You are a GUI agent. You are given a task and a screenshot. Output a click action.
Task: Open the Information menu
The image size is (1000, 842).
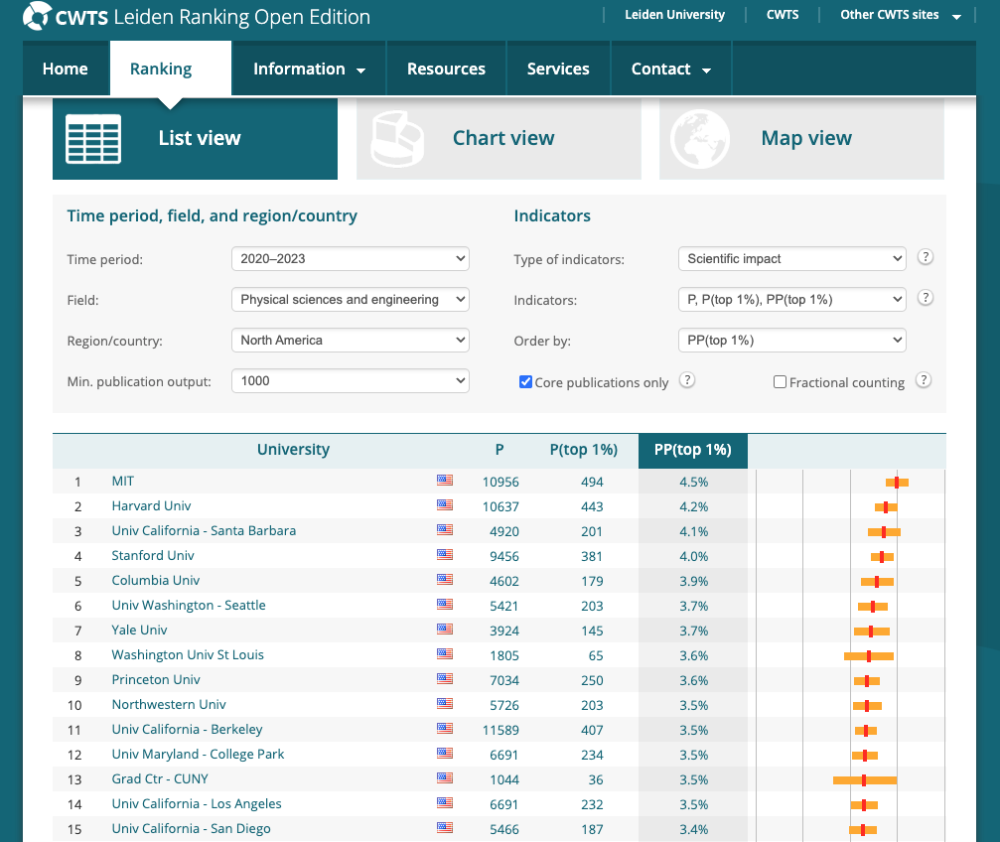[x=308, y=69]
